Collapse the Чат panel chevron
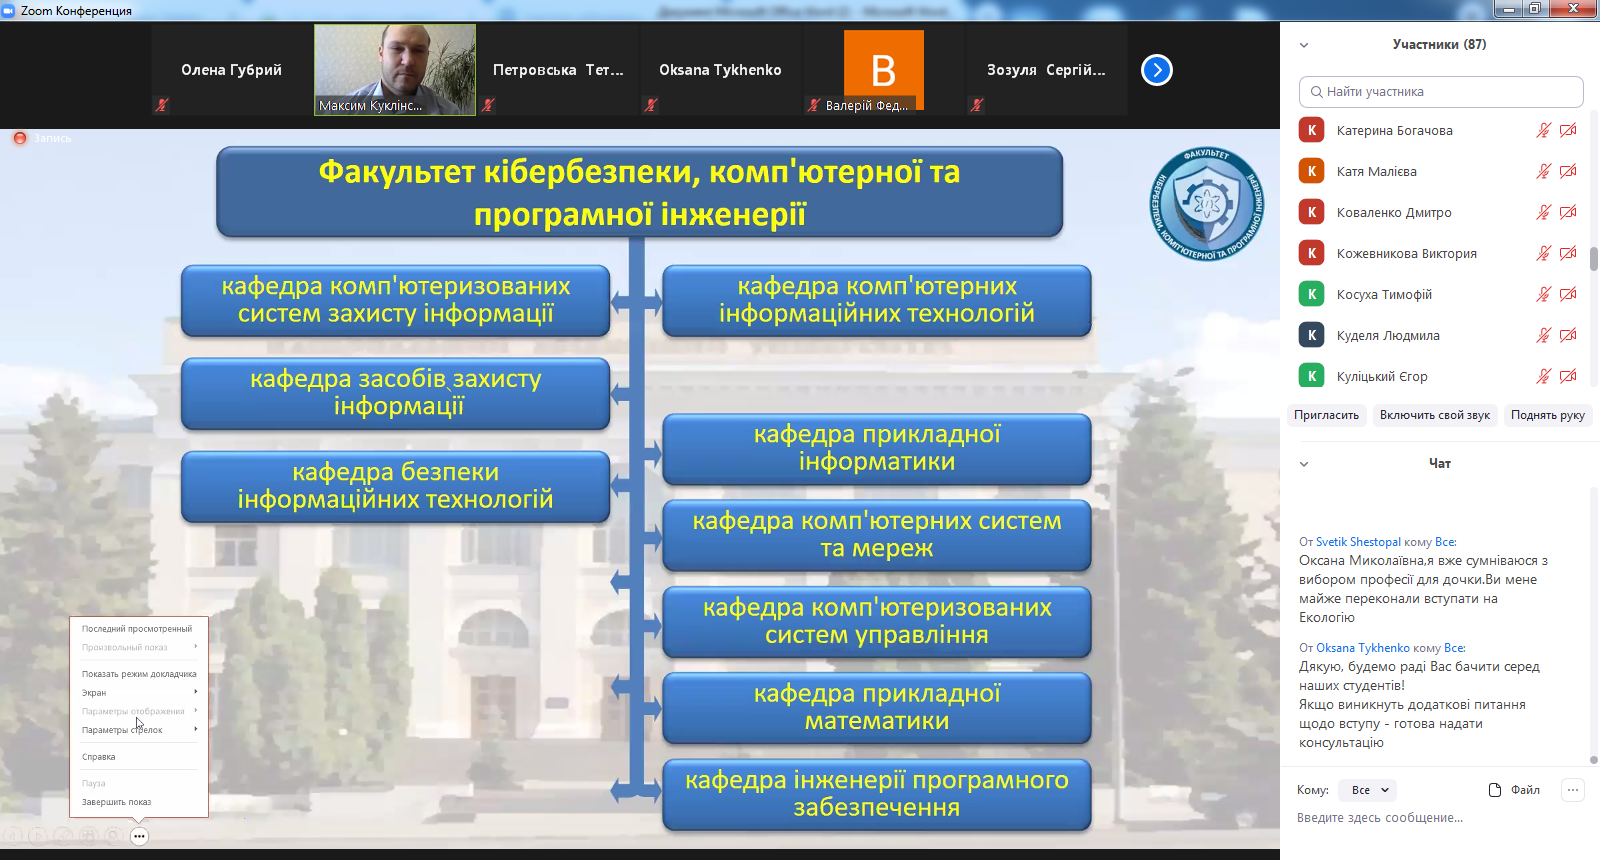This screenshot has width=1600, height=860. [1304, 464]
